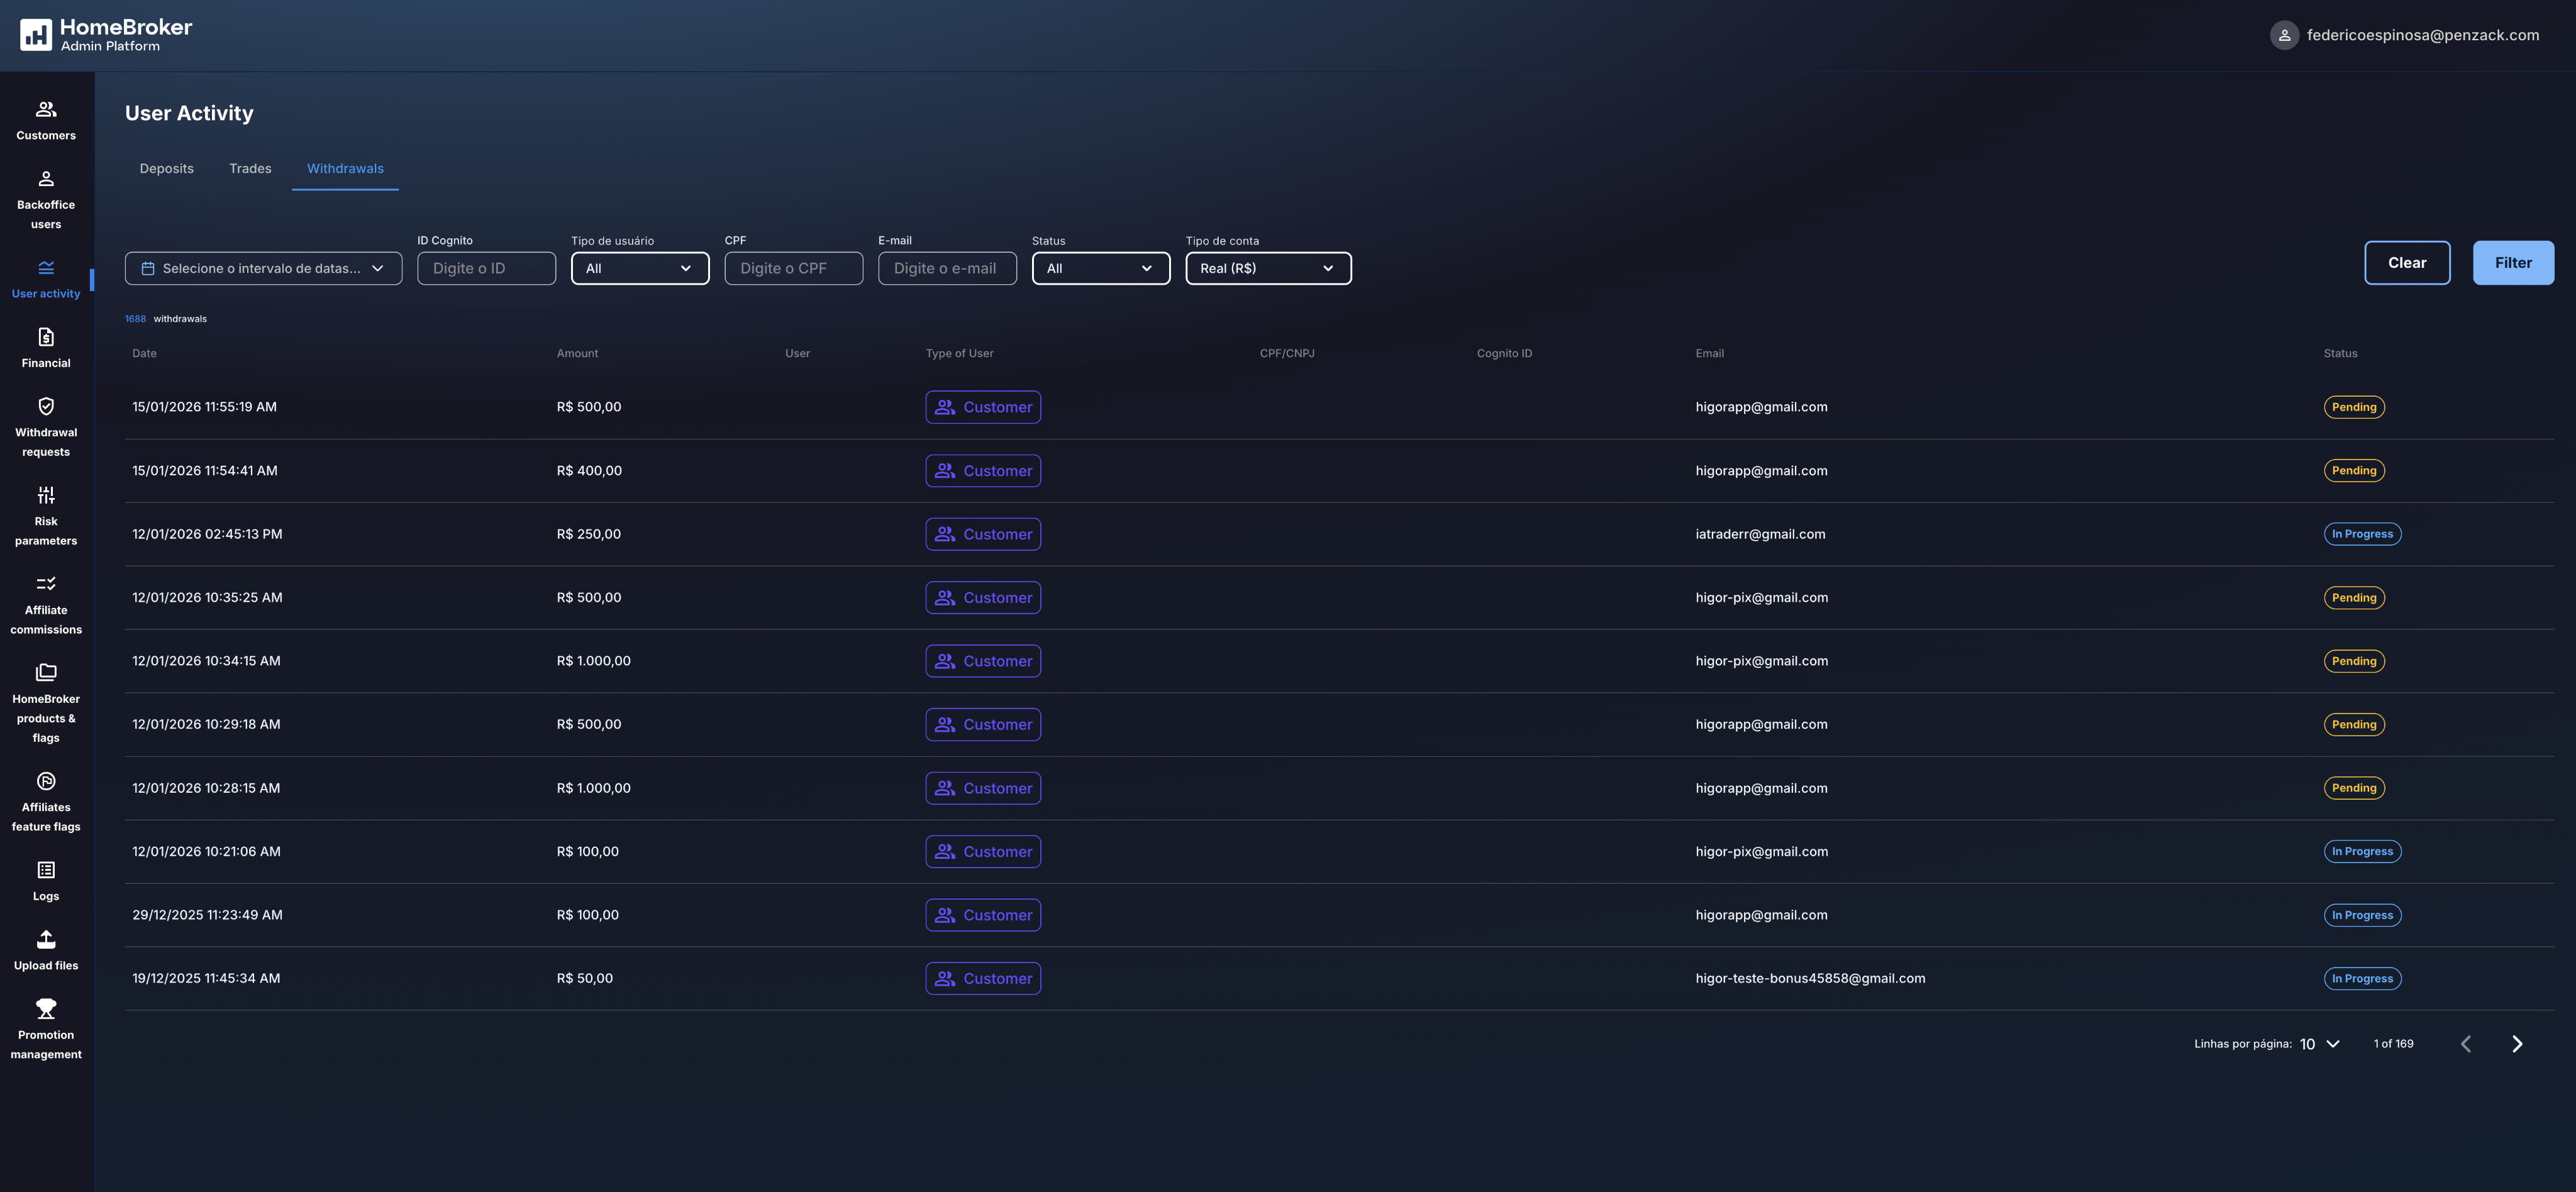Image resolution: width=2576 pixels, height=1192 pixels.
Task: Click the user account avatar icon
Action: [x=2284, y=35]
